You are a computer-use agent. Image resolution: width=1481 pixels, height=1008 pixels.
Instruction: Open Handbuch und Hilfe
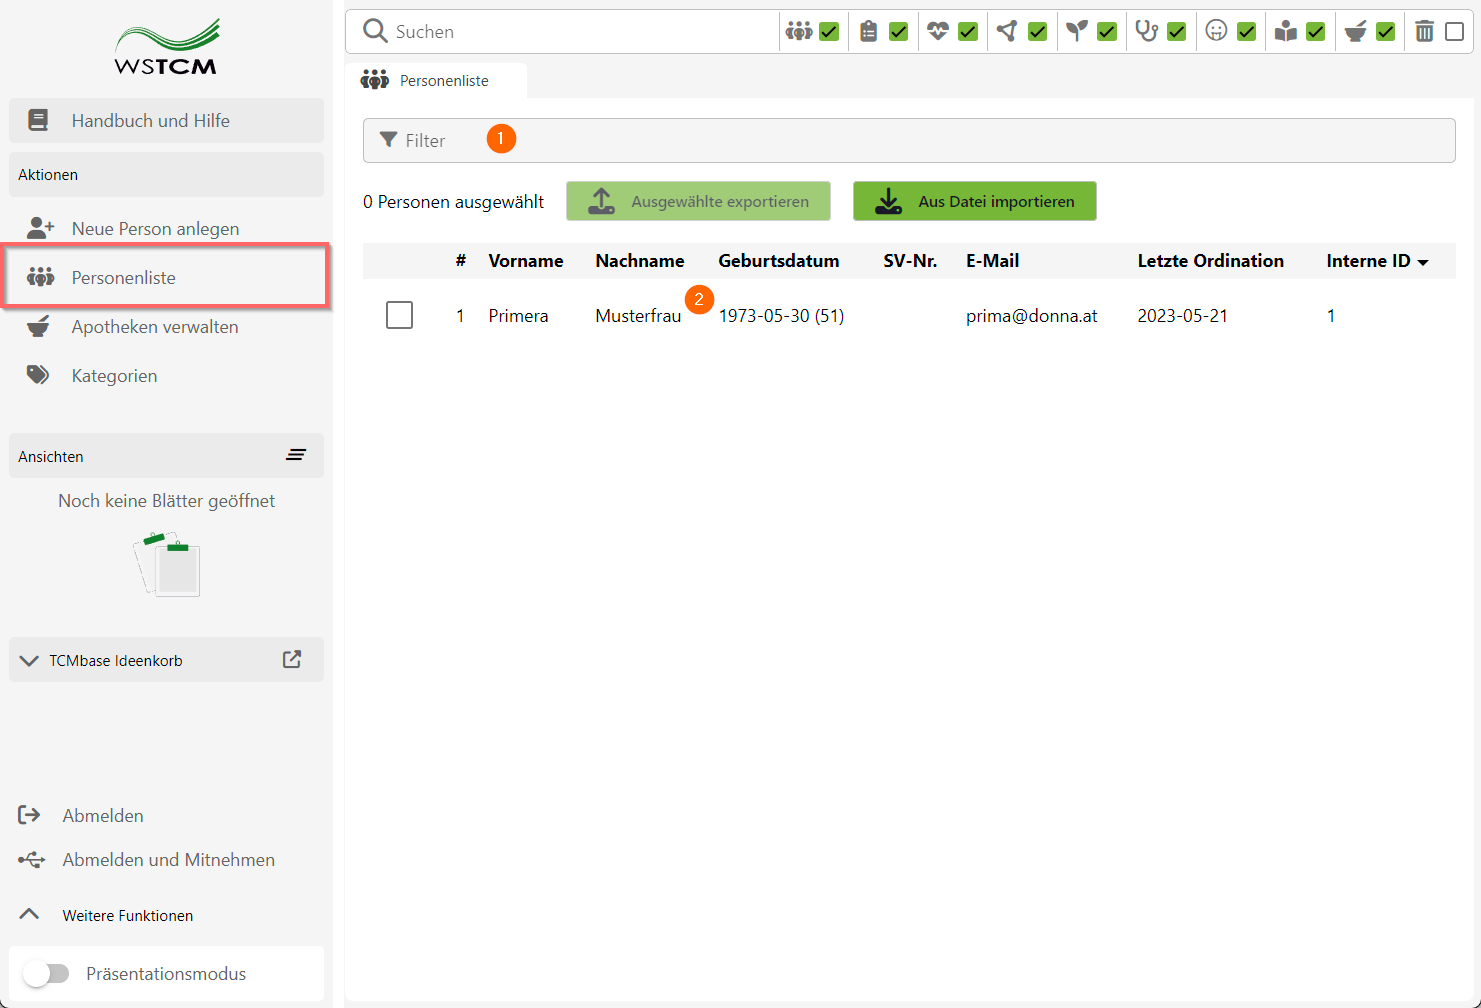tap(150, 121)
